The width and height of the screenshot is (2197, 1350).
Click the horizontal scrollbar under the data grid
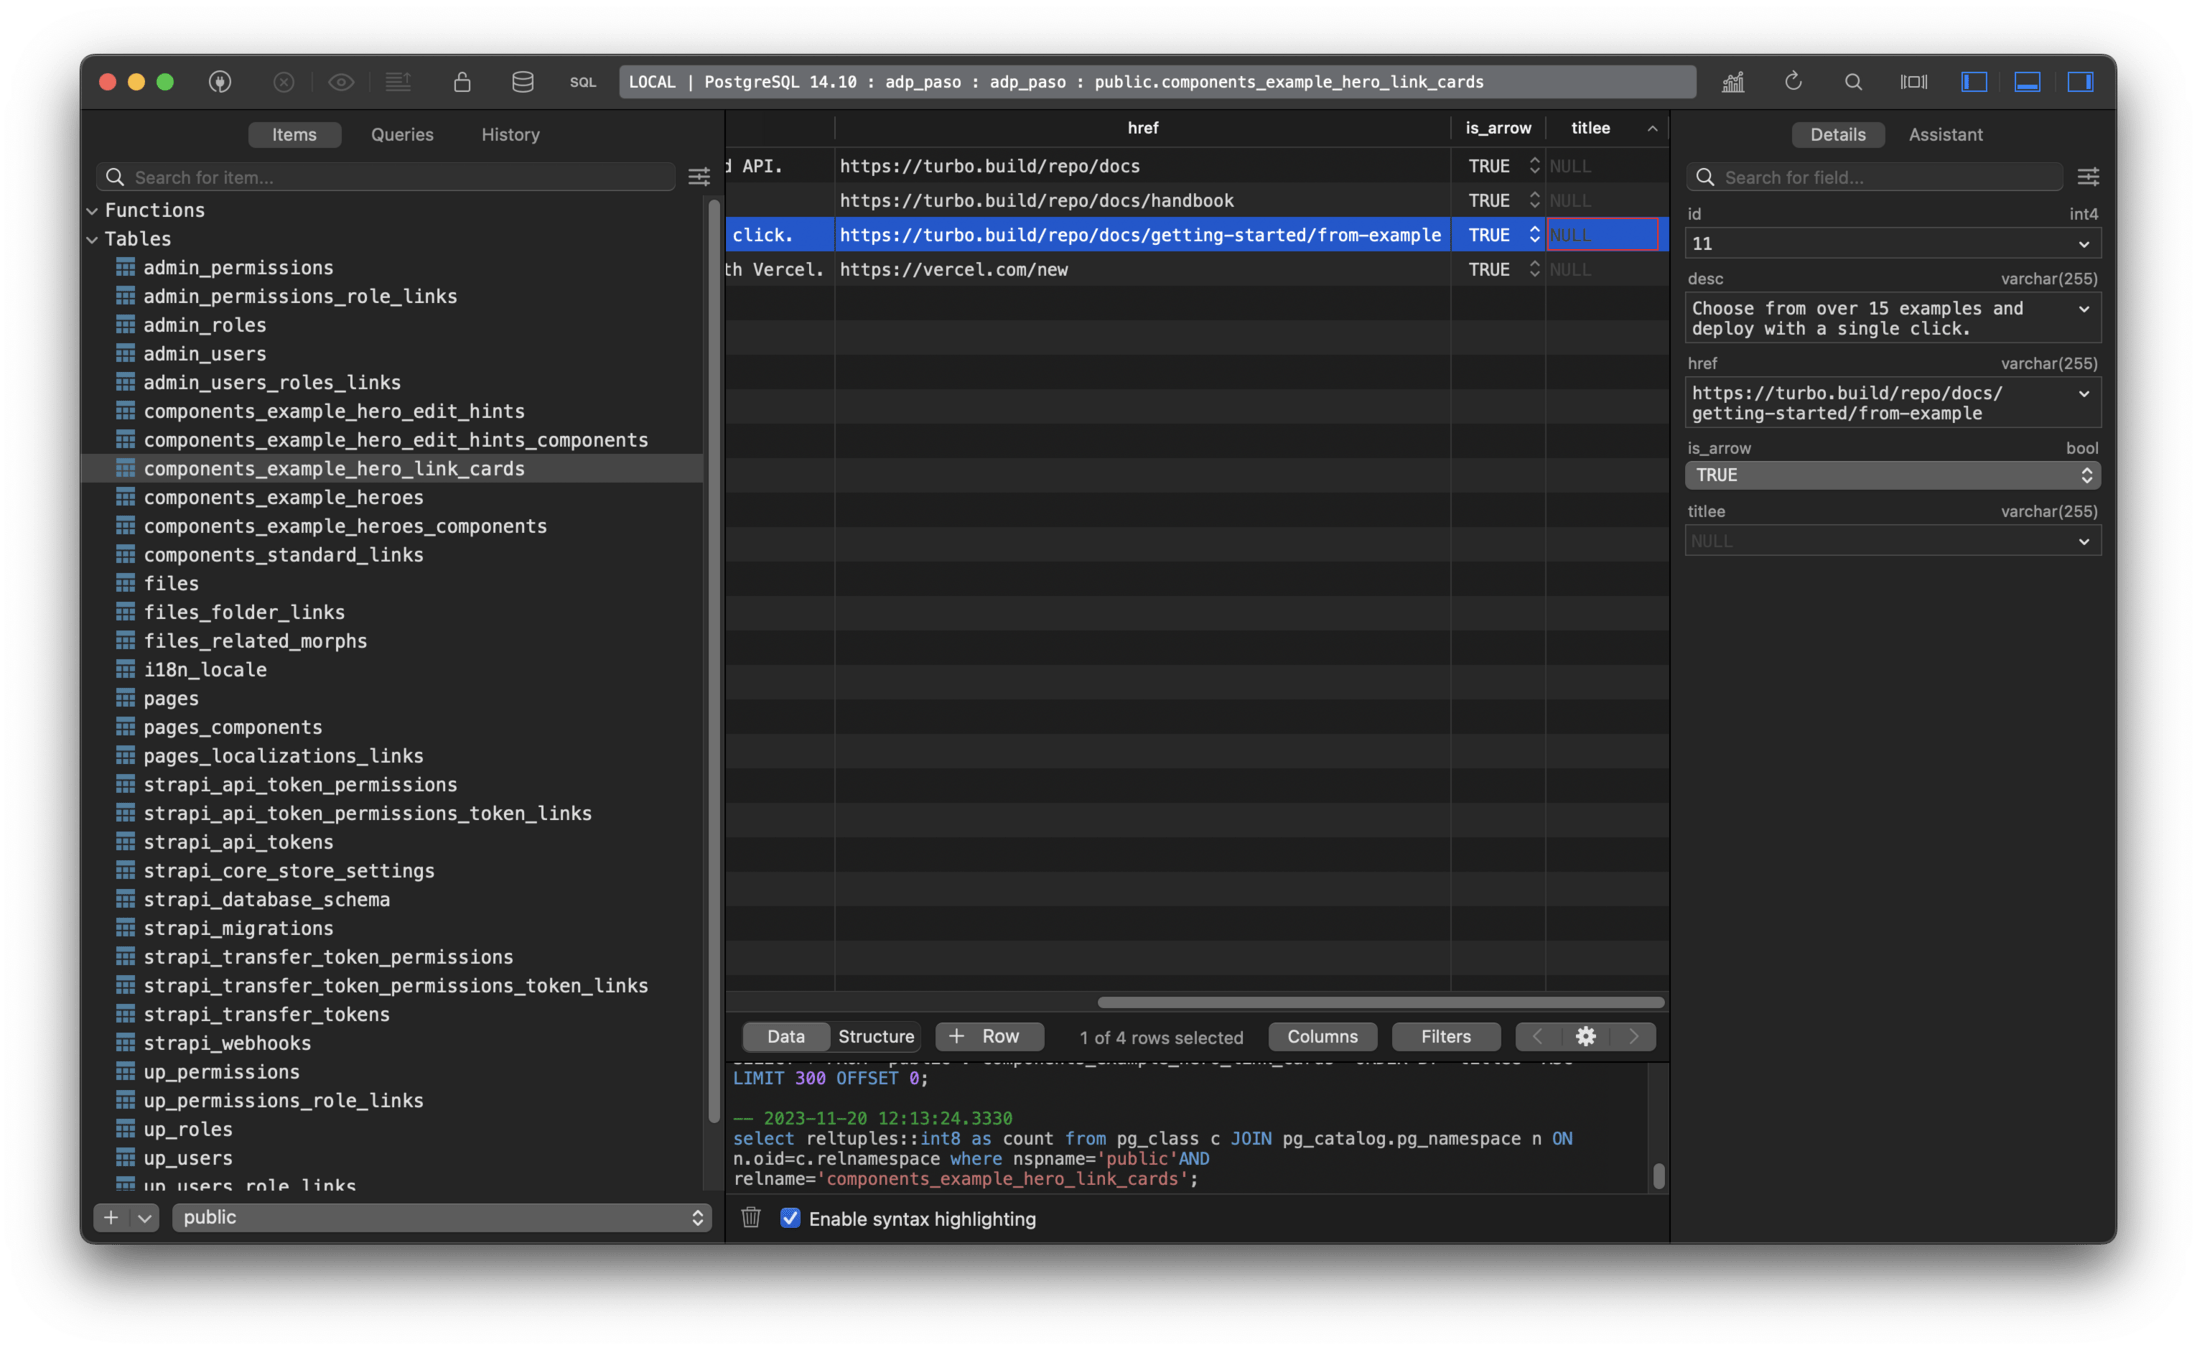point(1380,1002)
